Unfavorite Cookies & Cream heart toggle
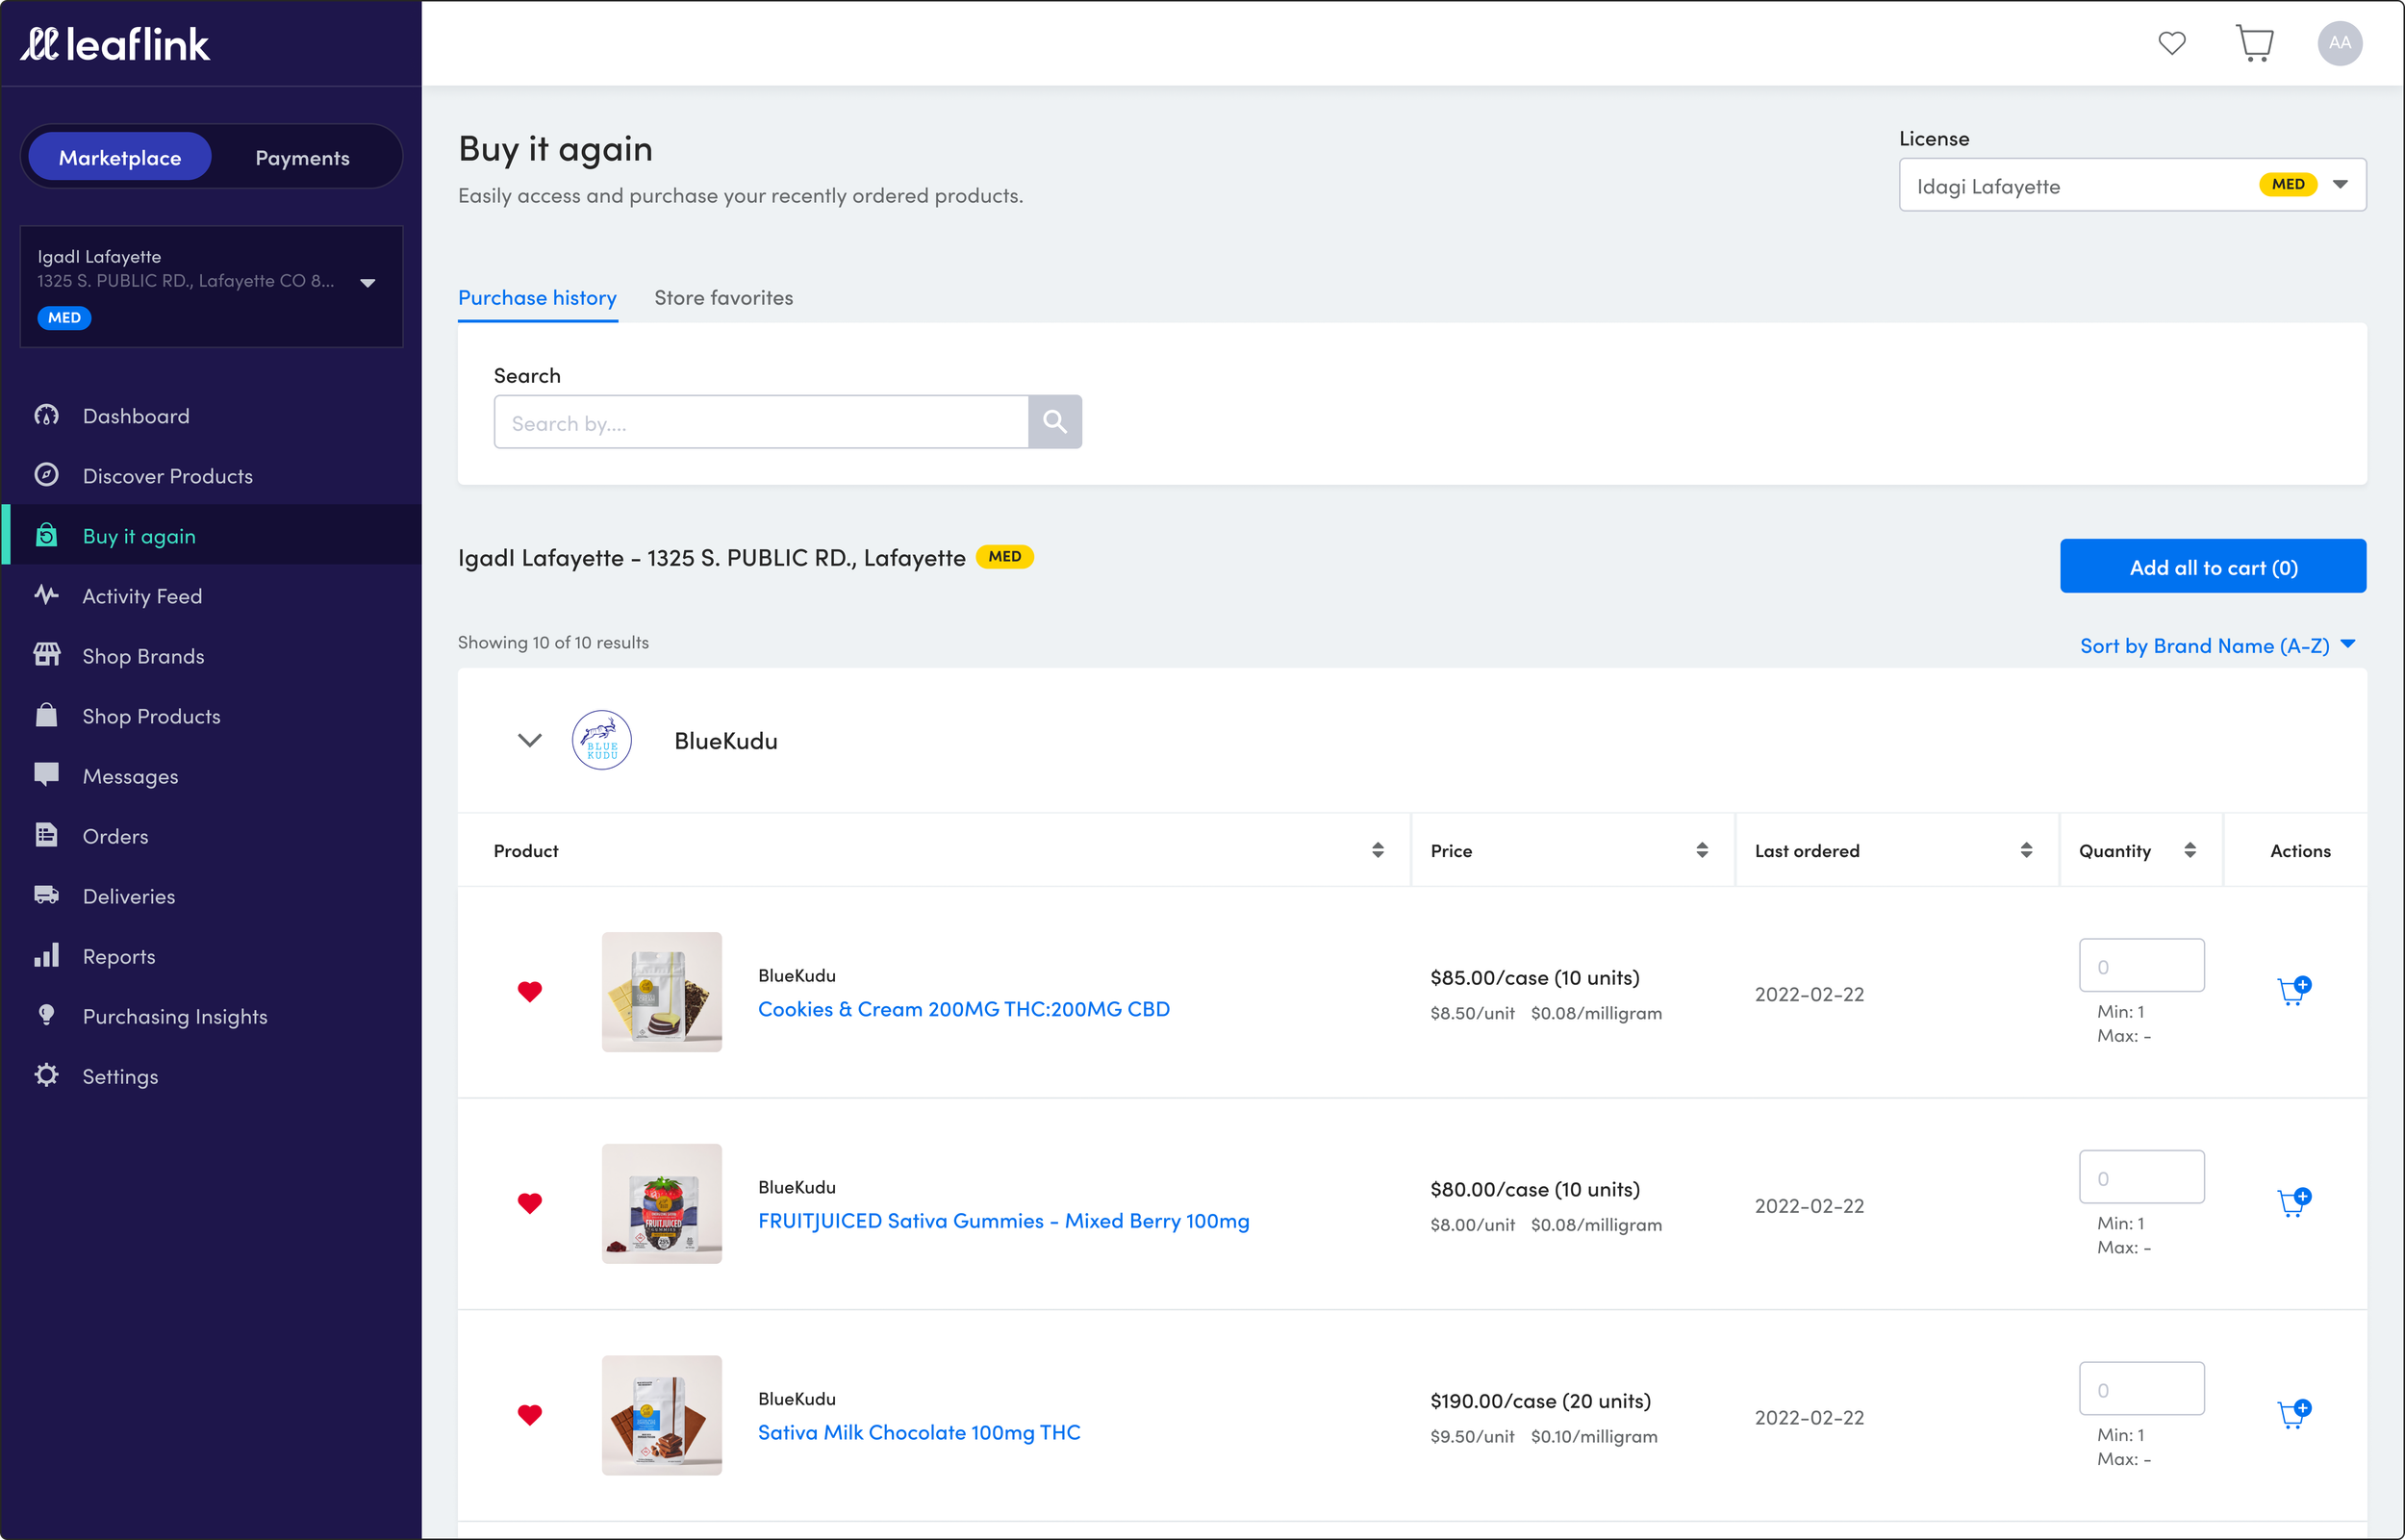Viewport: 2405px width, 1540px height. click(x=530, y=991)
